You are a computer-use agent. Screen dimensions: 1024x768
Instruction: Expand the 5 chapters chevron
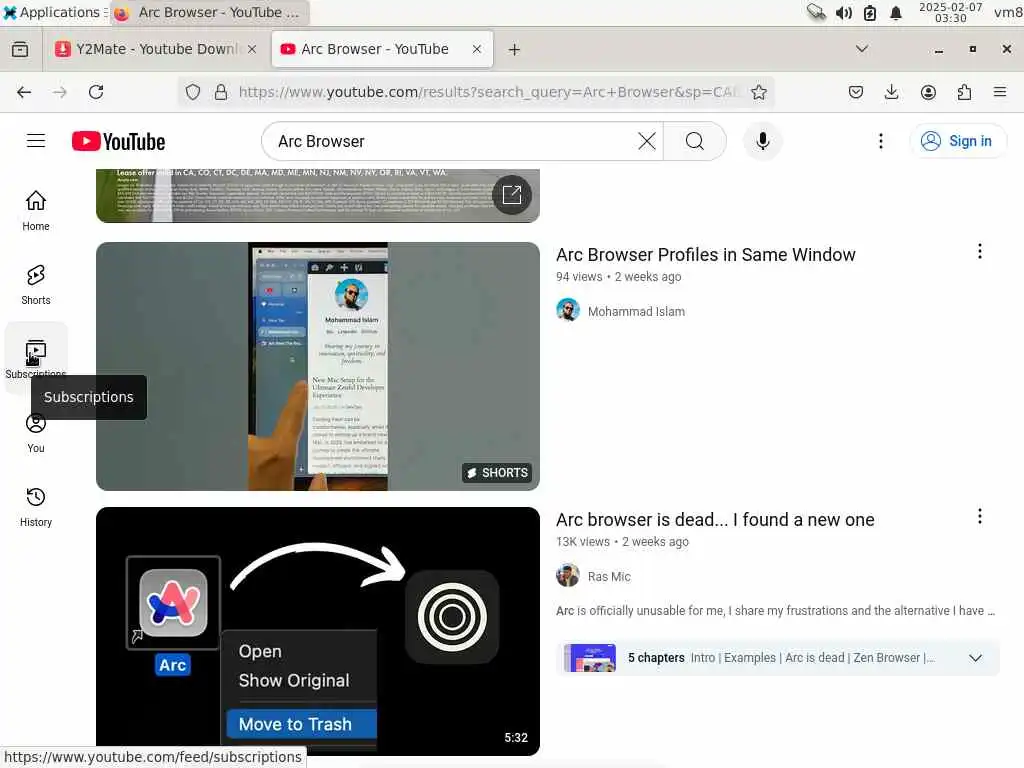975,658
